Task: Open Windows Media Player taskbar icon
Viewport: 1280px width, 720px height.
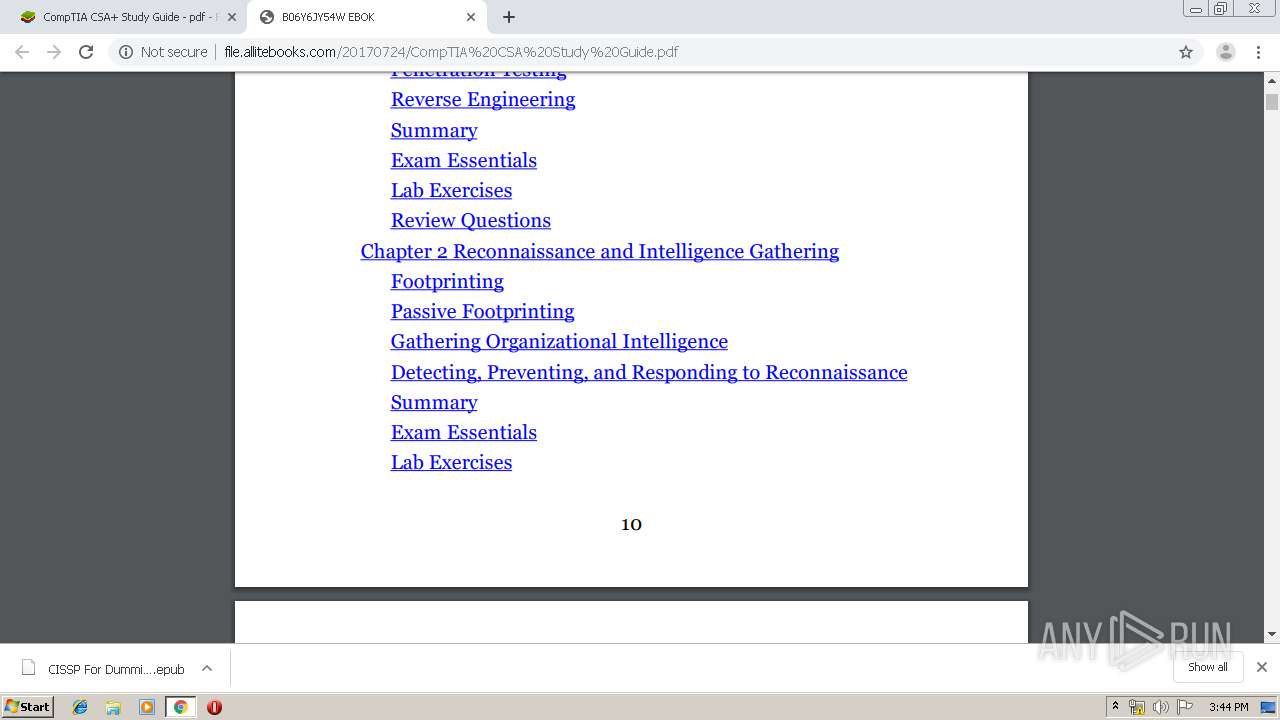Action: click(147, 707)
